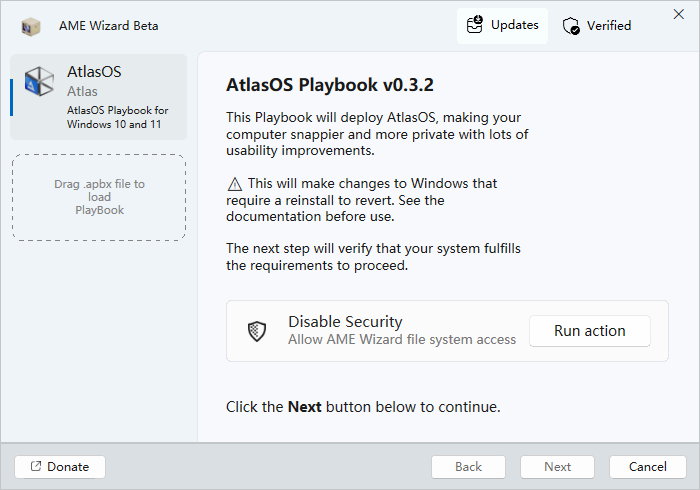Click the Verified shield checkmark icon
This screenshot has height=490, width=700.
571,26
